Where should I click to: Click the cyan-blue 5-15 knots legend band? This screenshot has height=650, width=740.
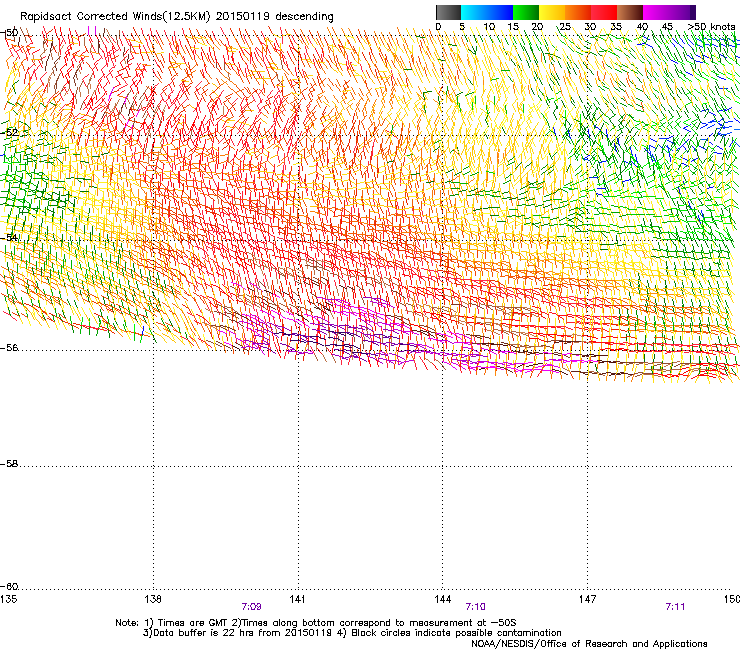point(487,12)
